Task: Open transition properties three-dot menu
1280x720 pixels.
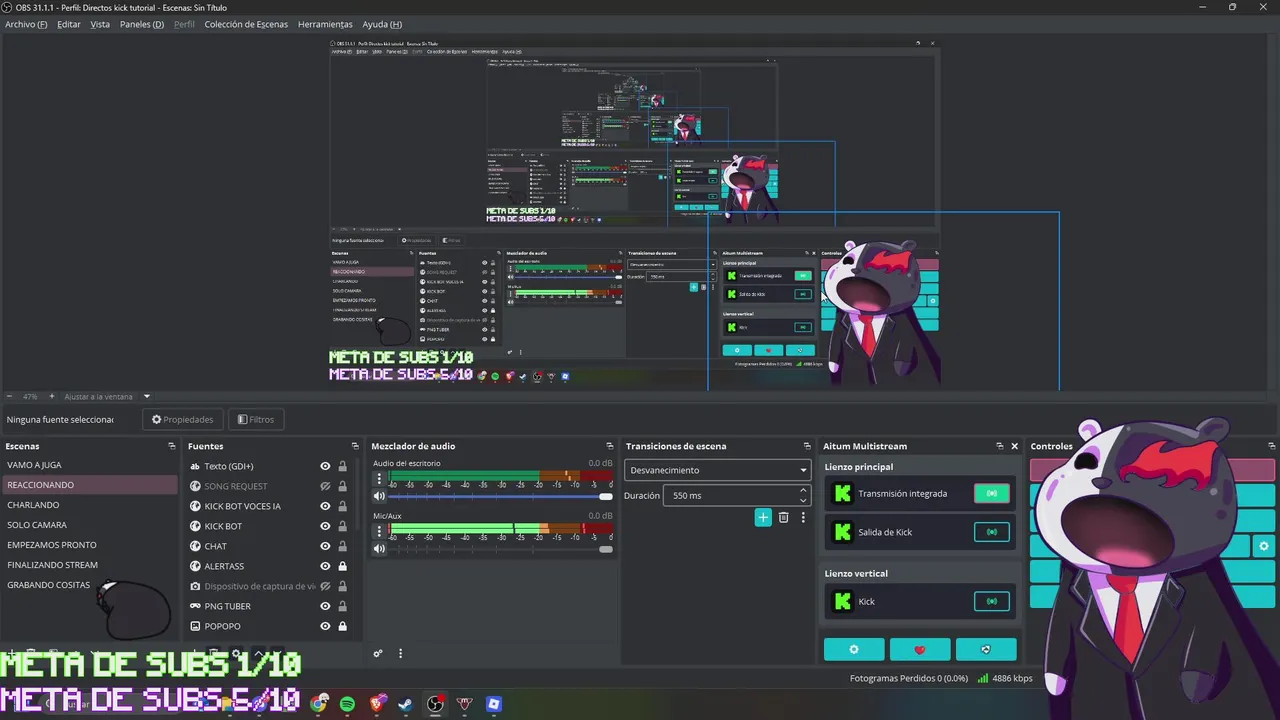Action: tap(802, 517)
